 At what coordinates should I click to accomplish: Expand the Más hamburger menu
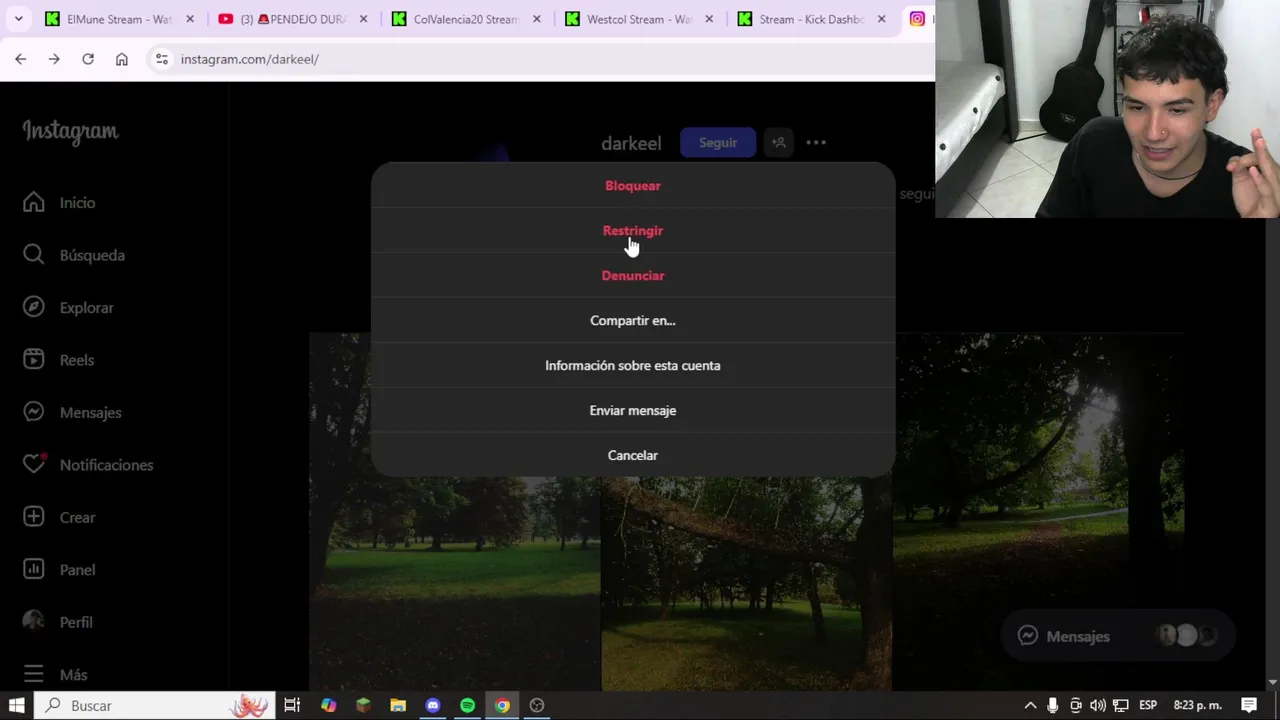pyautogui.click(x=34, y=674)
